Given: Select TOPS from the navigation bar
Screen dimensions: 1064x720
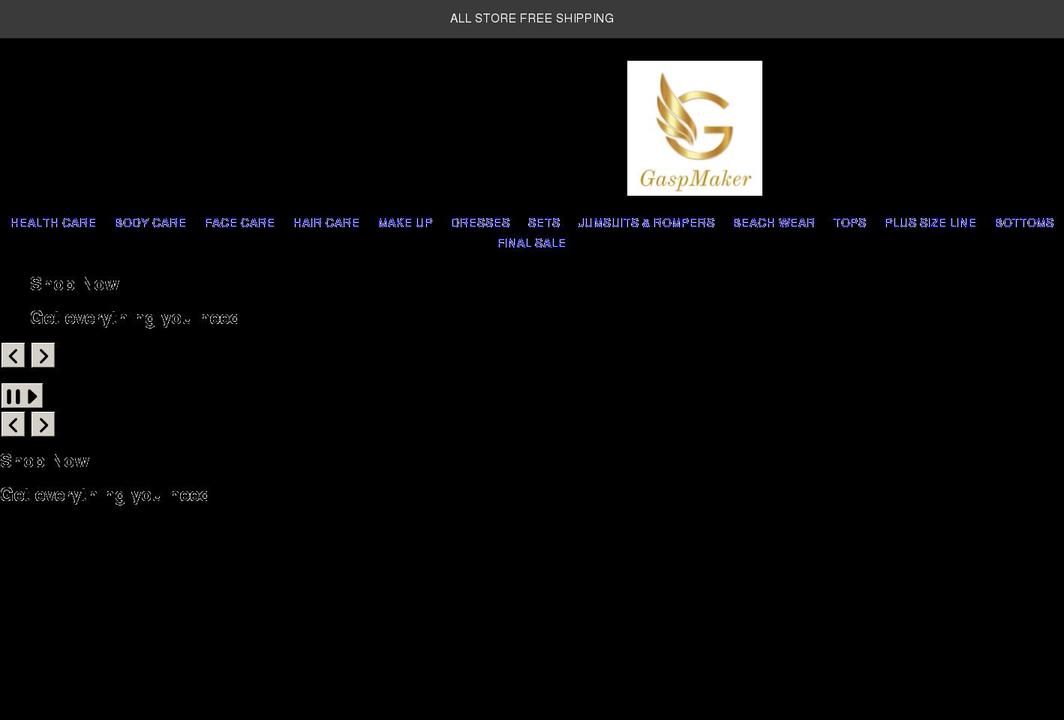Looking at the screenshot, I should tap(849, 222).
